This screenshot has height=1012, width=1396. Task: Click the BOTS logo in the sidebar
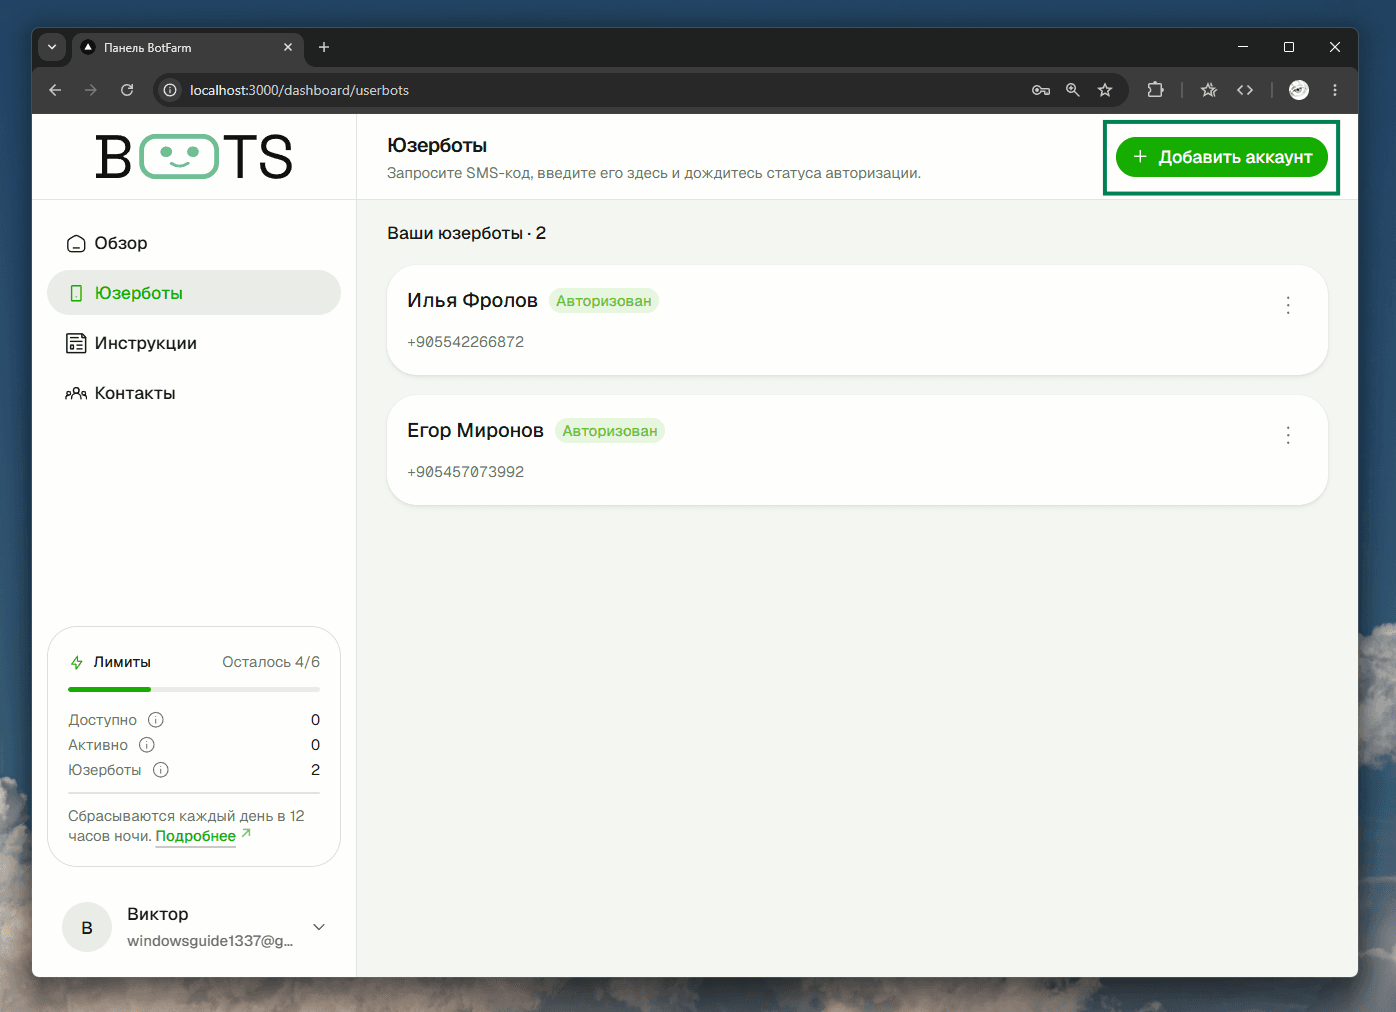point(194,157)
